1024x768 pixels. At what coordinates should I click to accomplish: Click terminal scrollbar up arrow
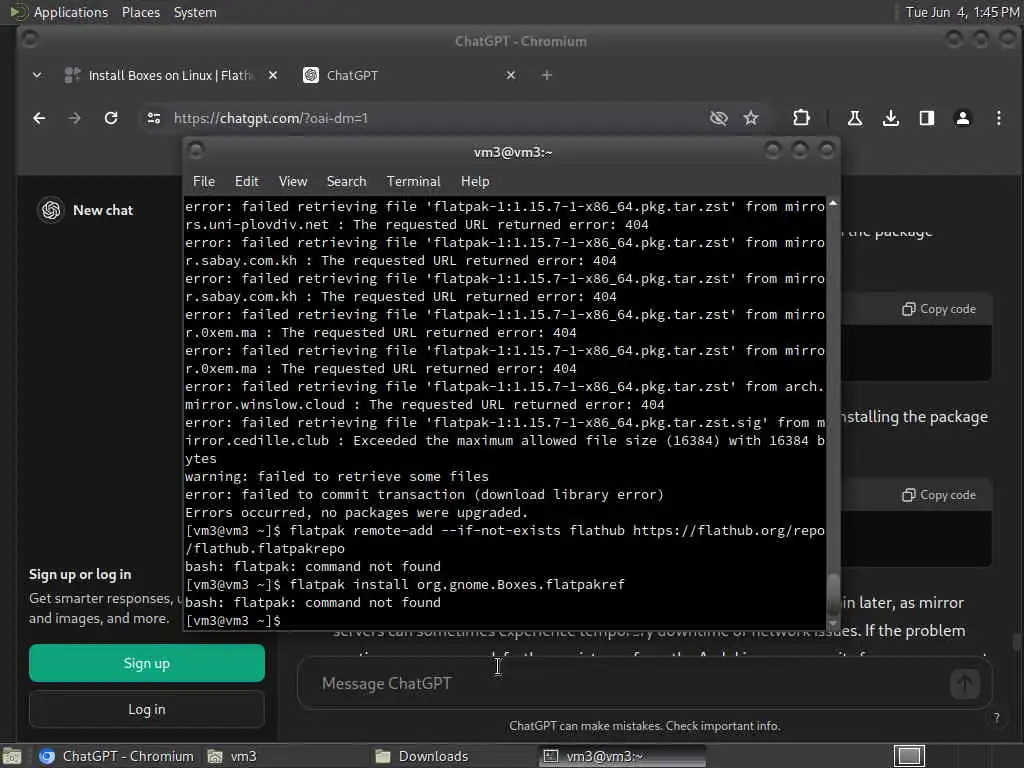pyautogui.click(x=833, y=204)
